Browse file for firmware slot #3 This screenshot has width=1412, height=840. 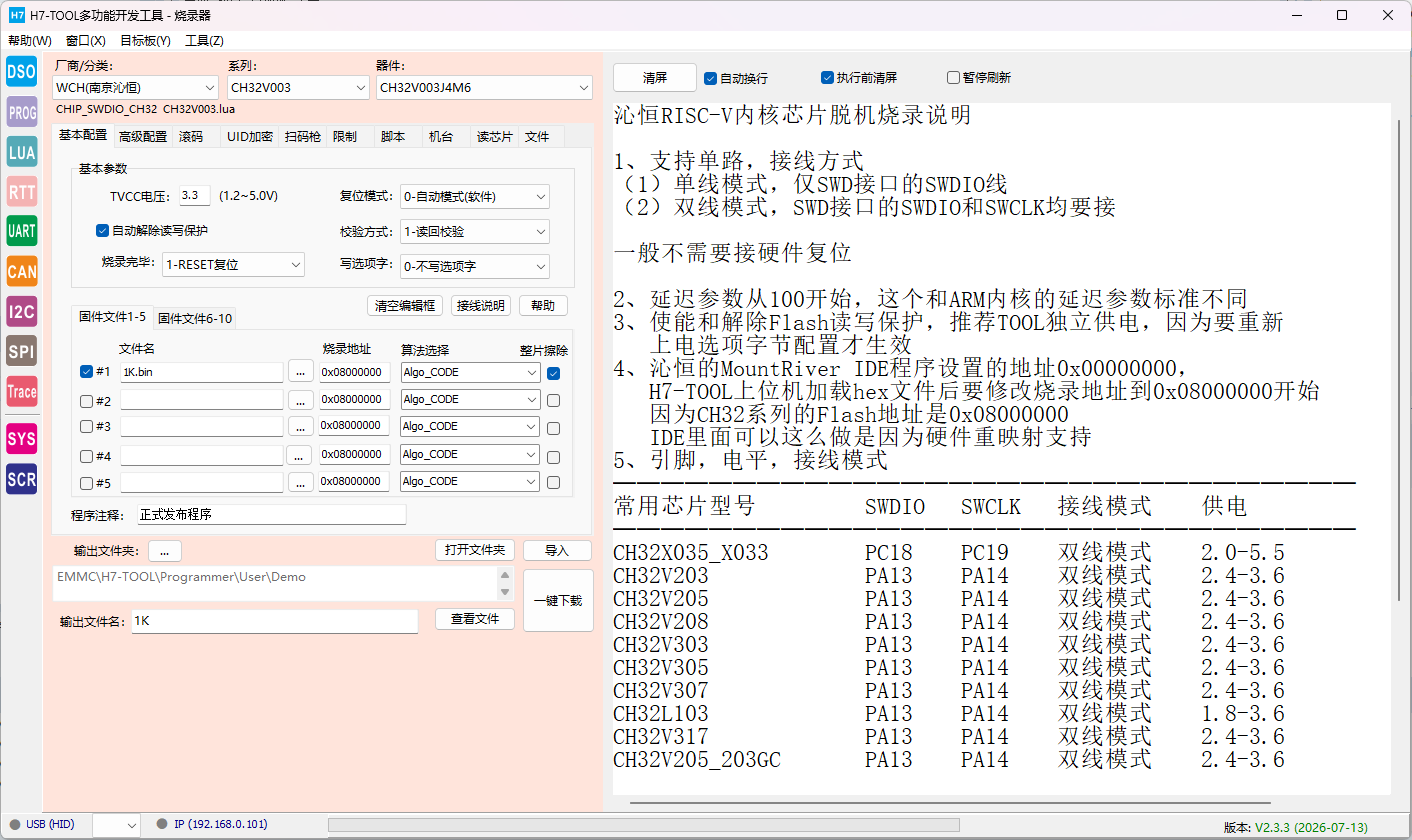click(301, 426)
